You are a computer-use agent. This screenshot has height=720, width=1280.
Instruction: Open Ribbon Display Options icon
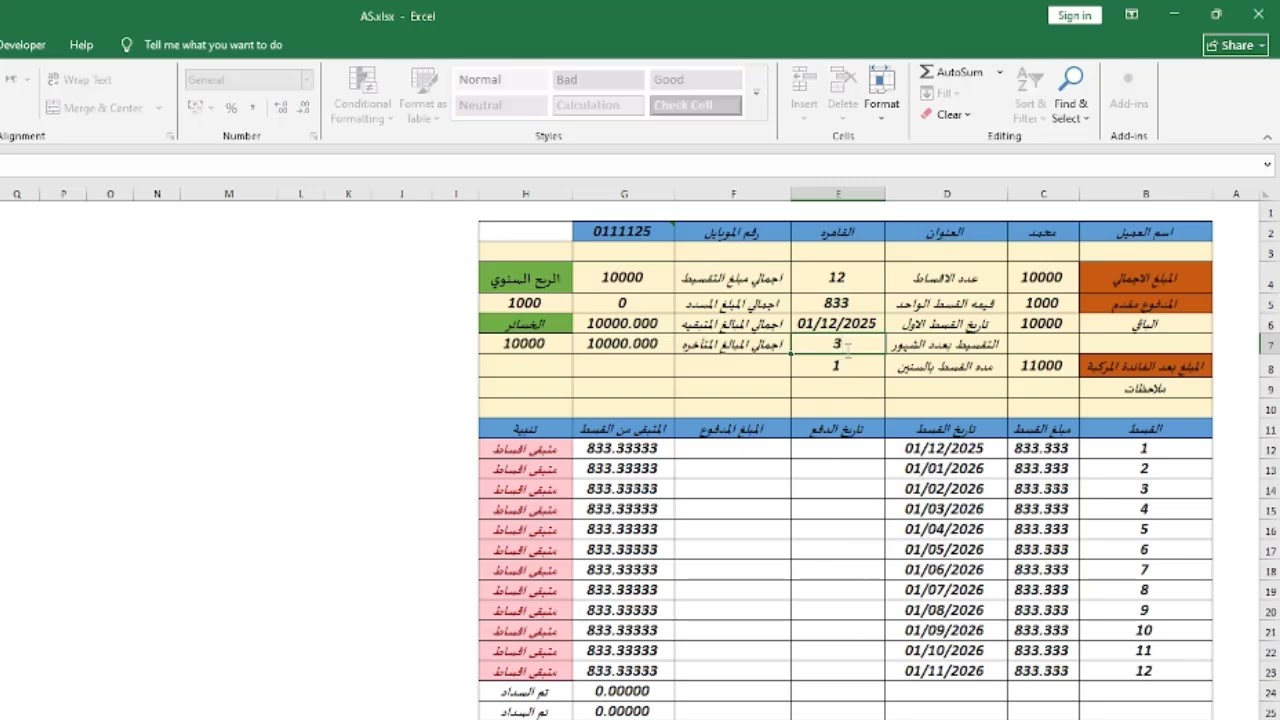[x=1131, y=15]
